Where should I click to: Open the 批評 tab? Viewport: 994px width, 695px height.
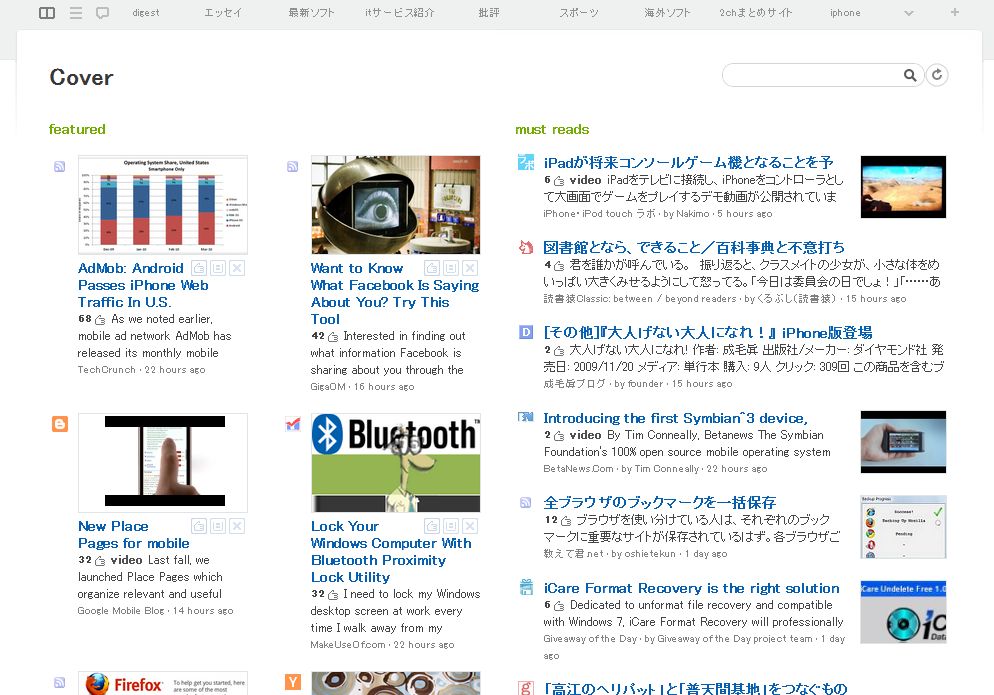[x=489, y=13]
